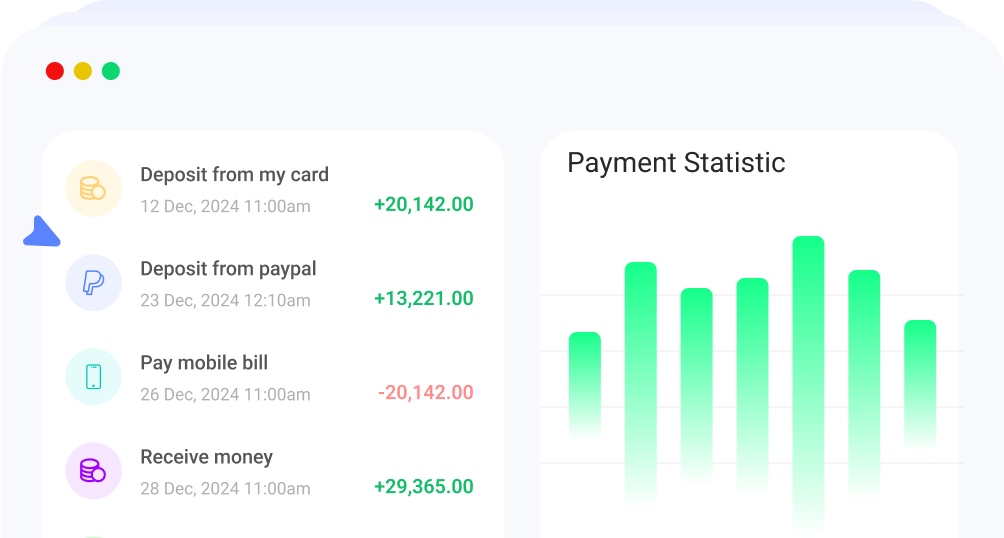Screen dimensions: 1004x538
Task: Click the yellow window dot
Action: point(83,71)
